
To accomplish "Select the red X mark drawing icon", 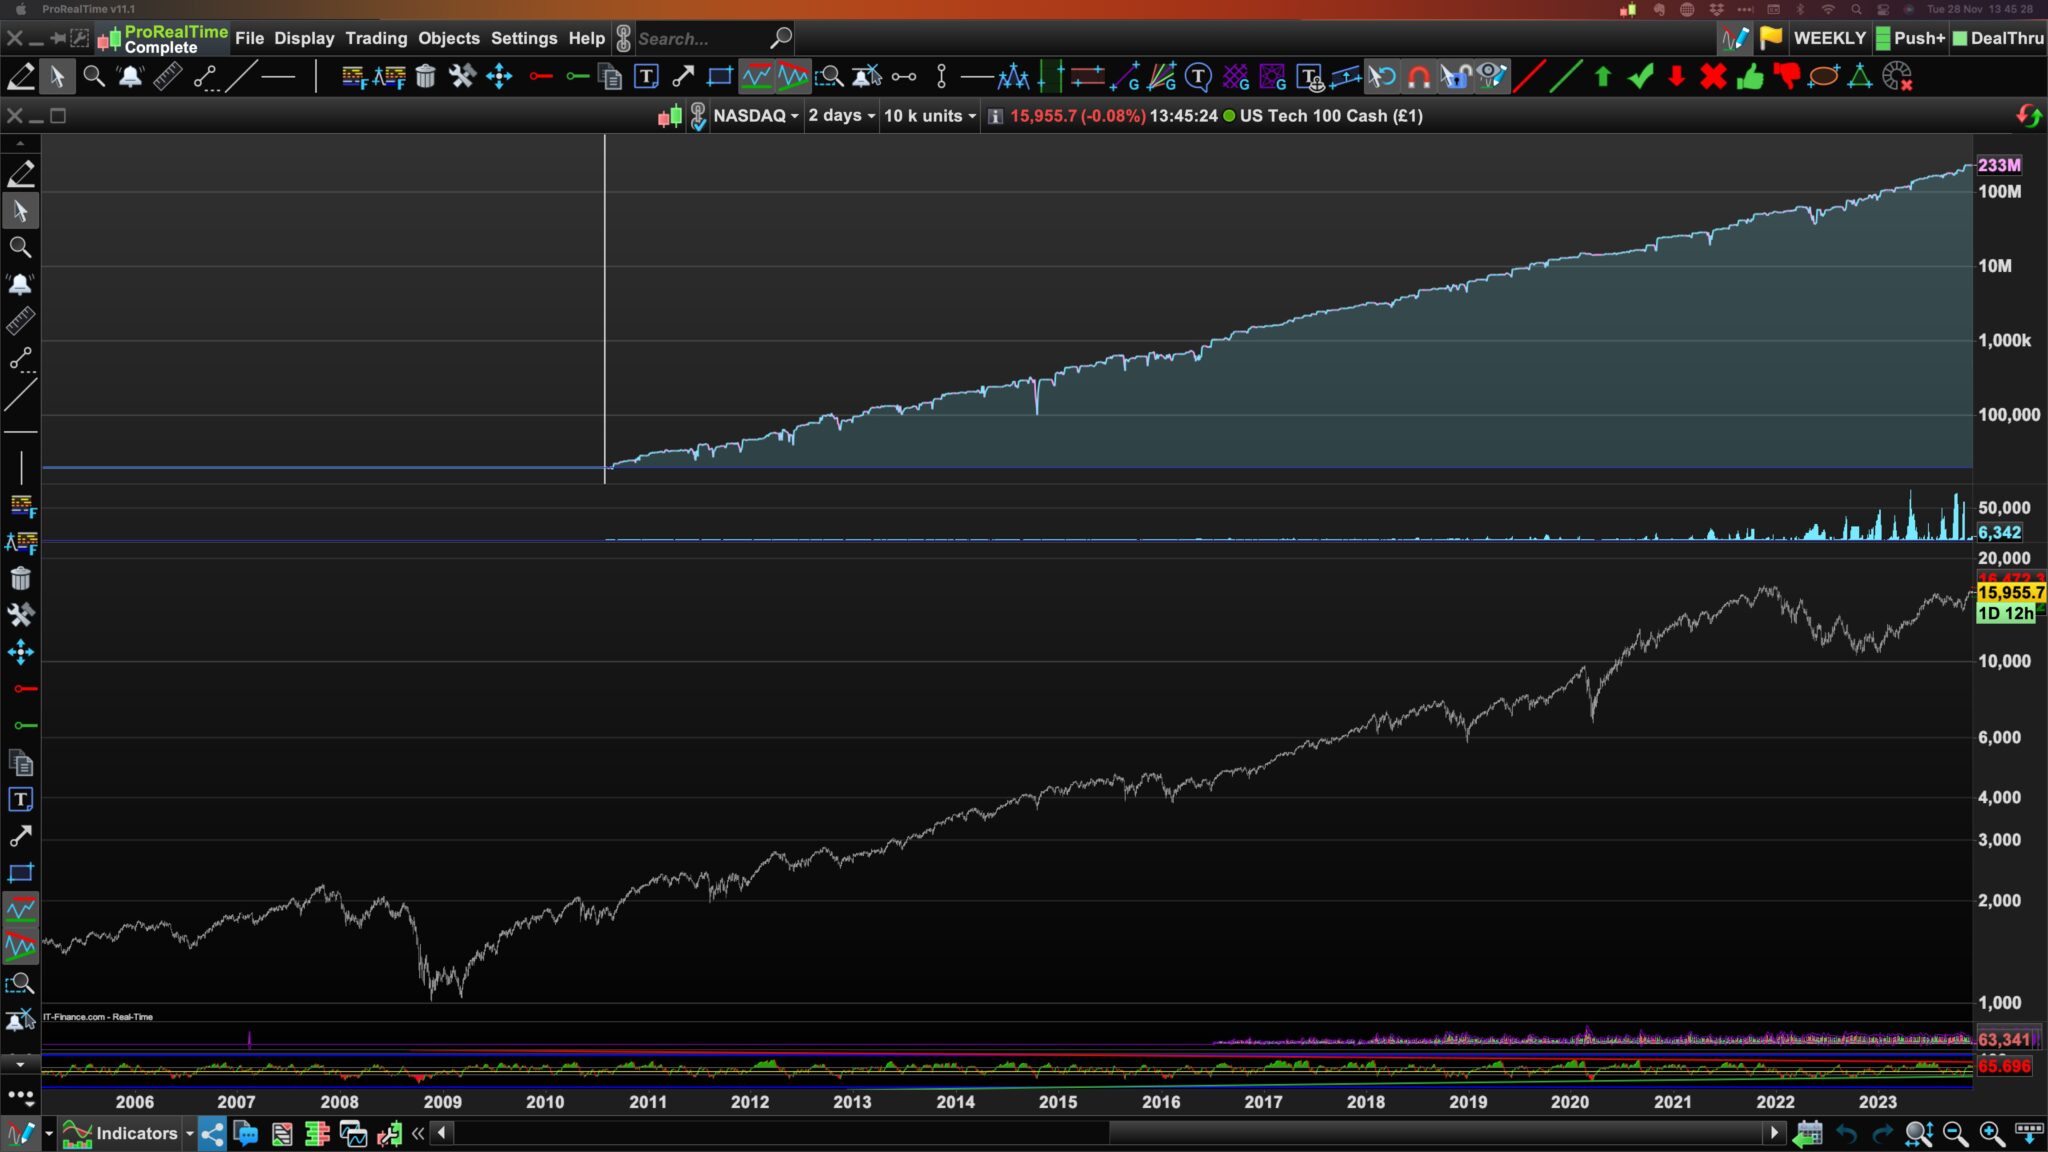I will (1713, 76).
